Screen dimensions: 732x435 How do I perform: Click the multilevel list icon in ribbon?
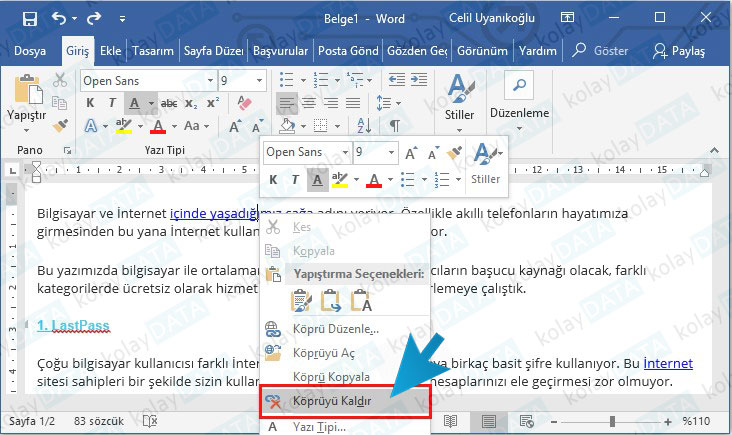355,80
